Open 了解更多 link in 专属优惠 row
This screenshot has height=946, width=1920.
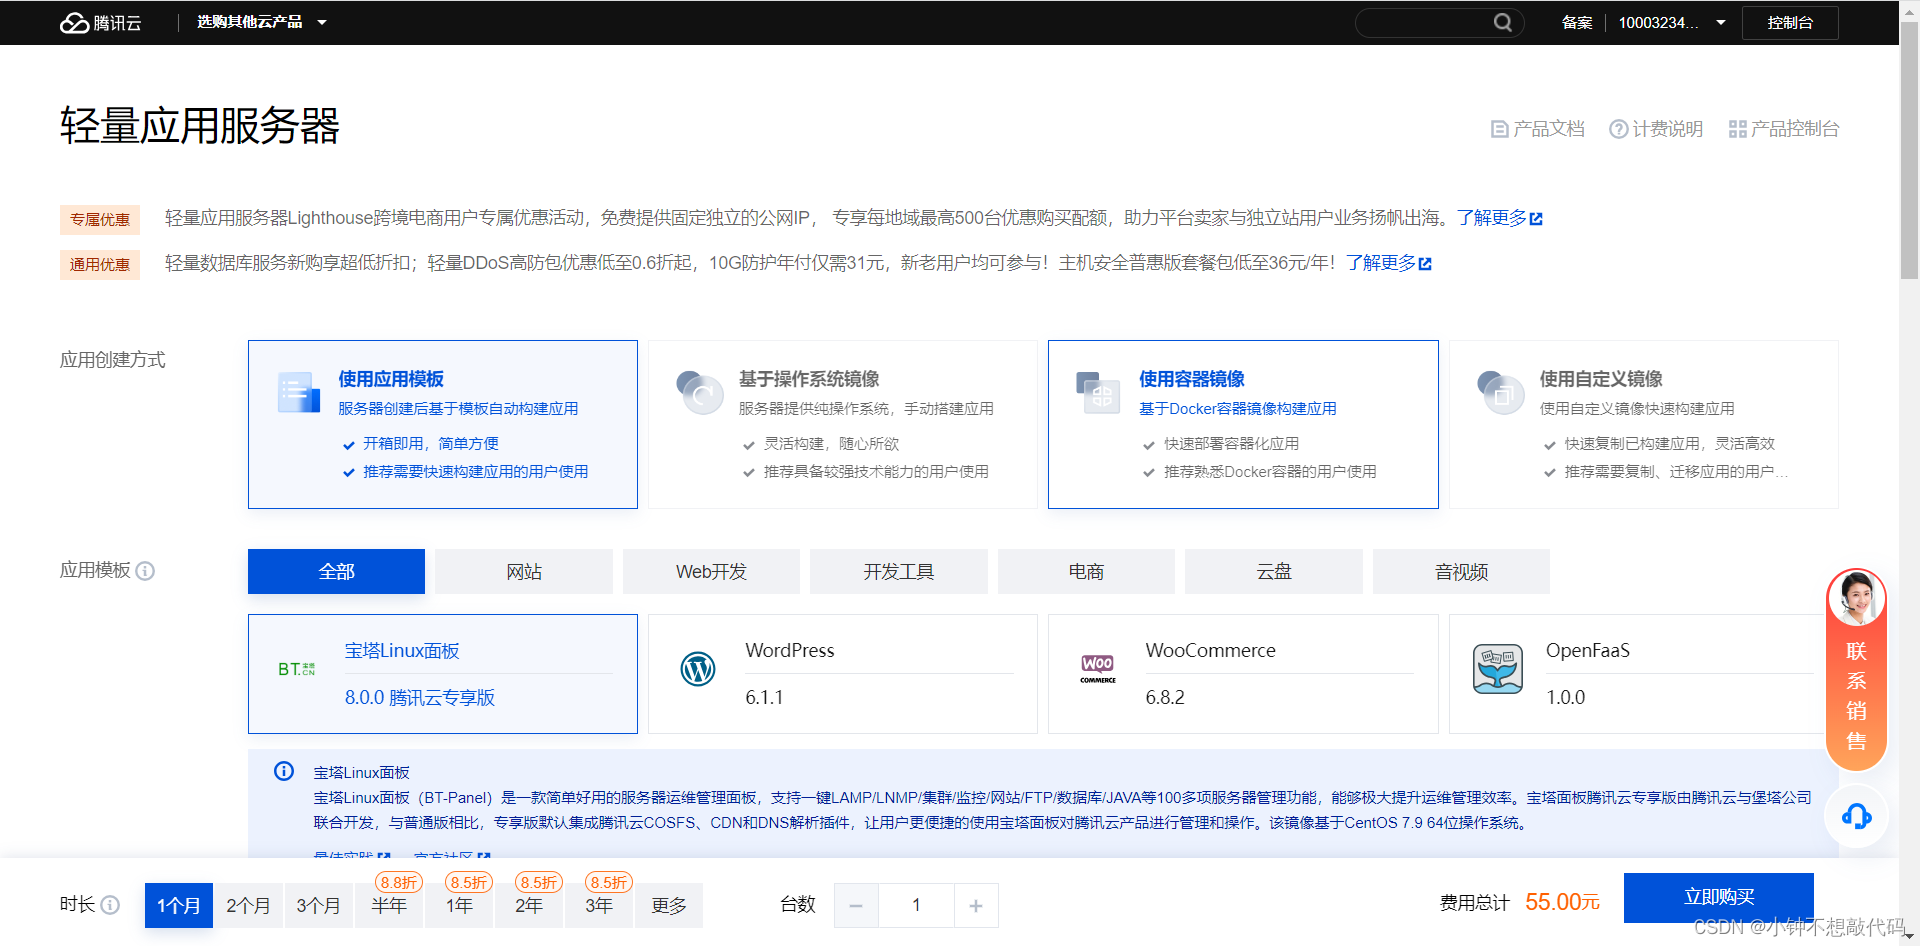(x=1491, y=218)
